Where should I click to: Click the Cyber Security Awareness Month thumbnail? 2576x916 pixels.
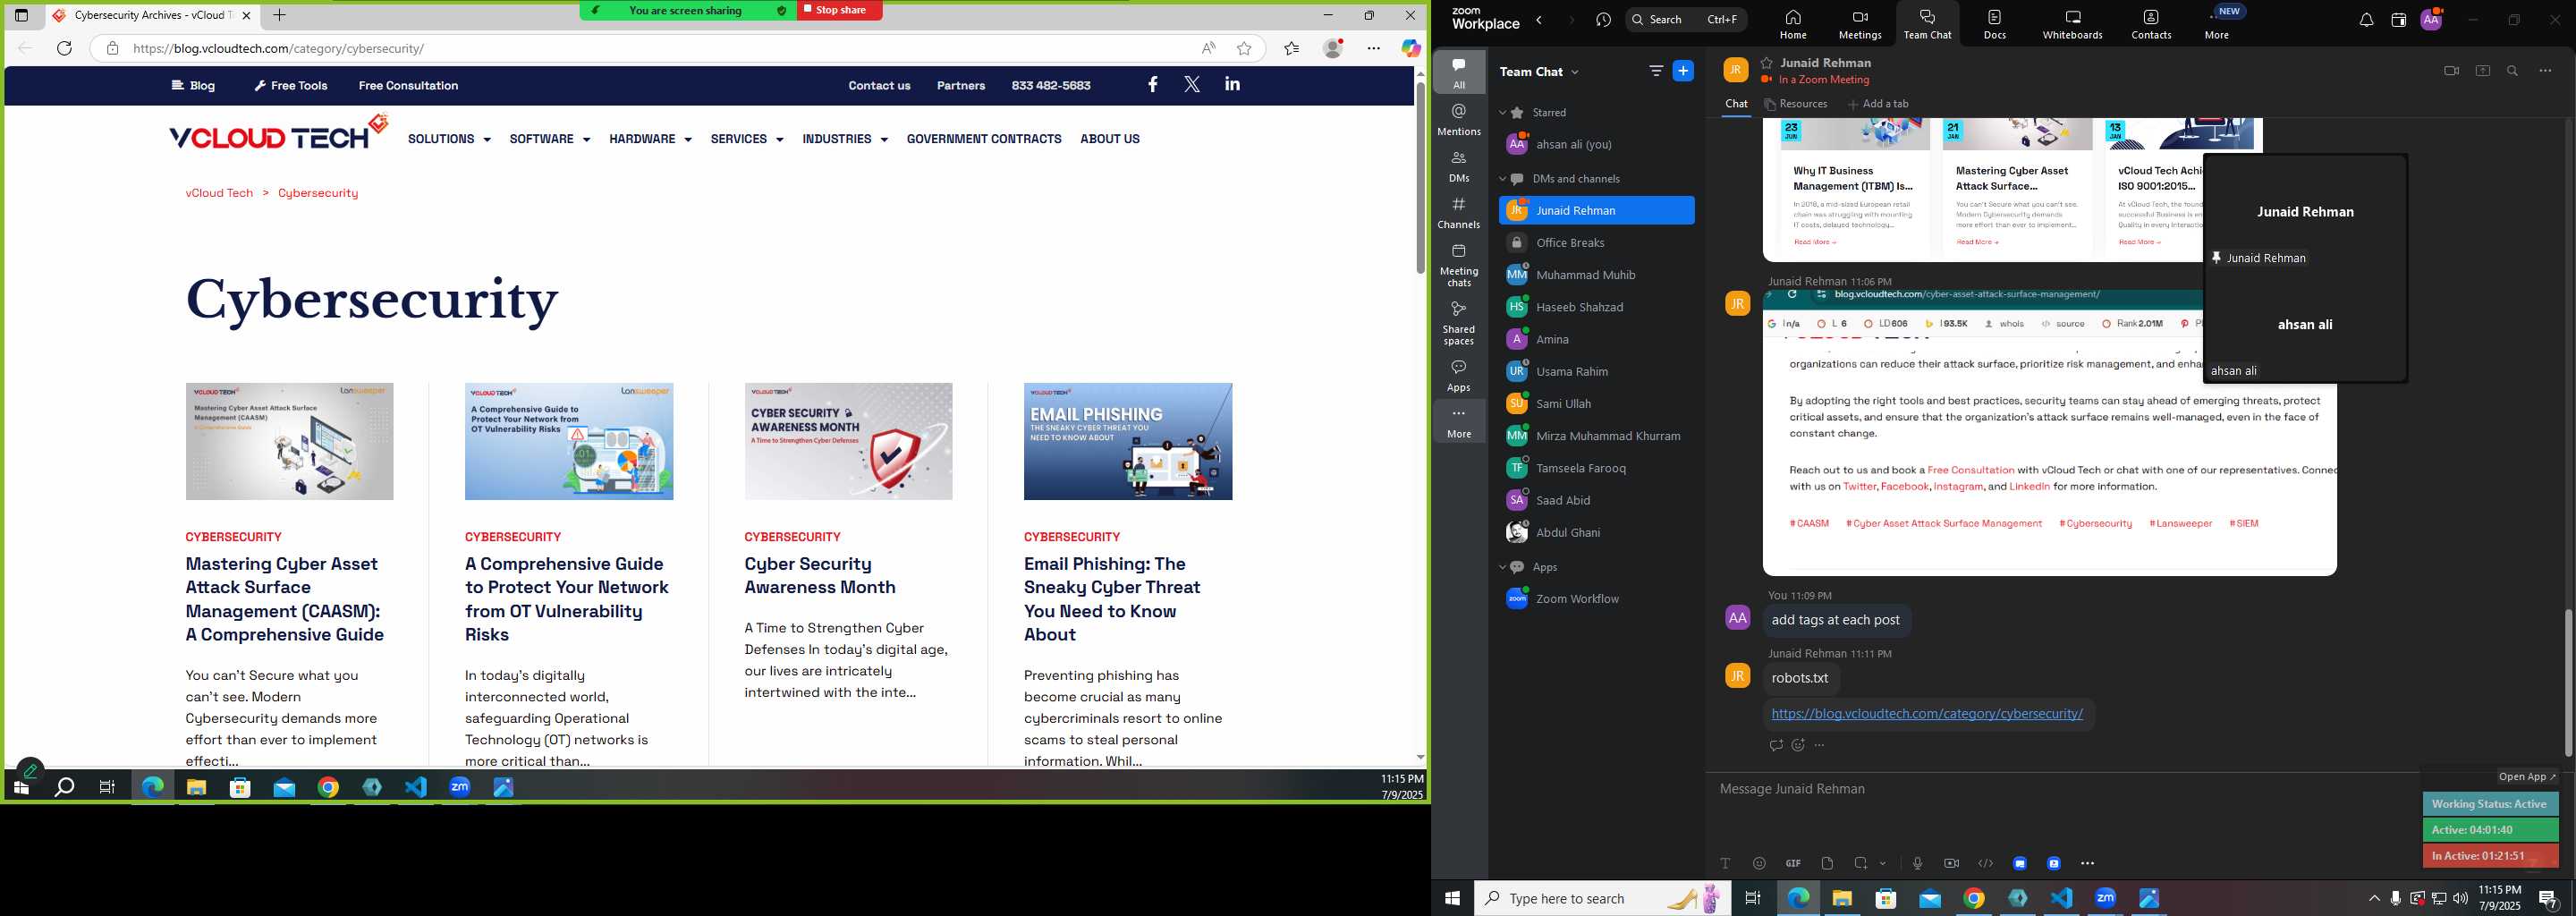(x=848, y=441)
